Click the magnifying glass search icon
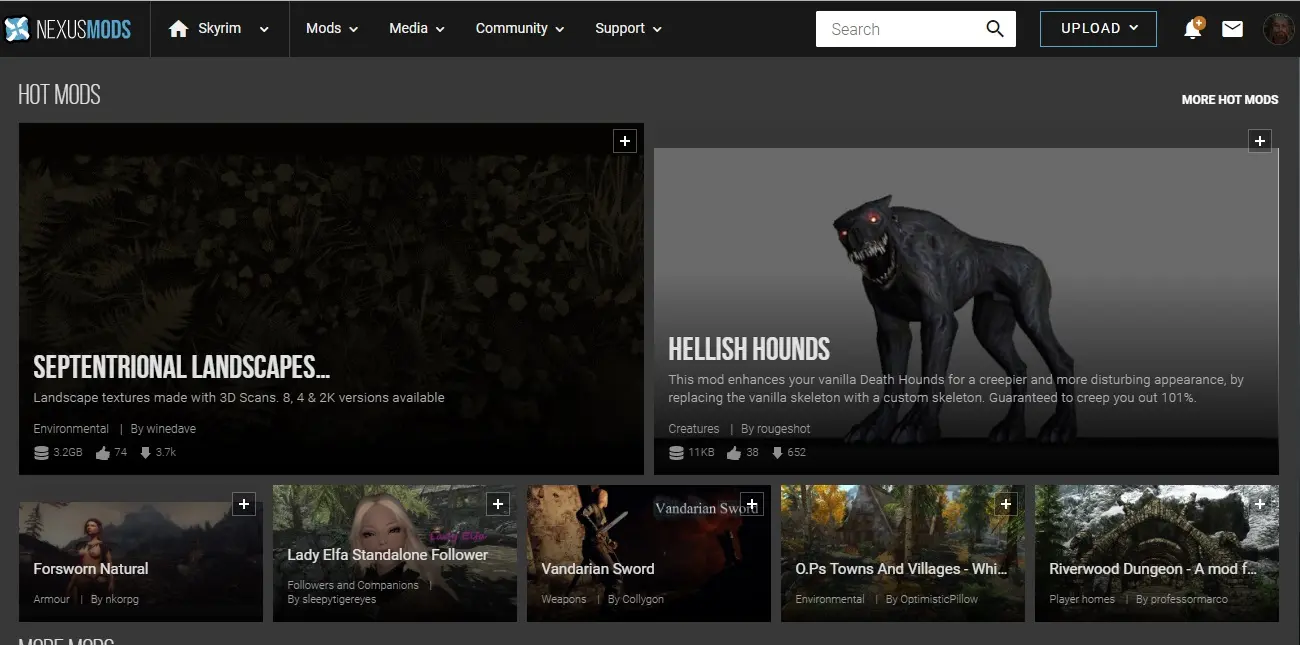 pos(994,29)
